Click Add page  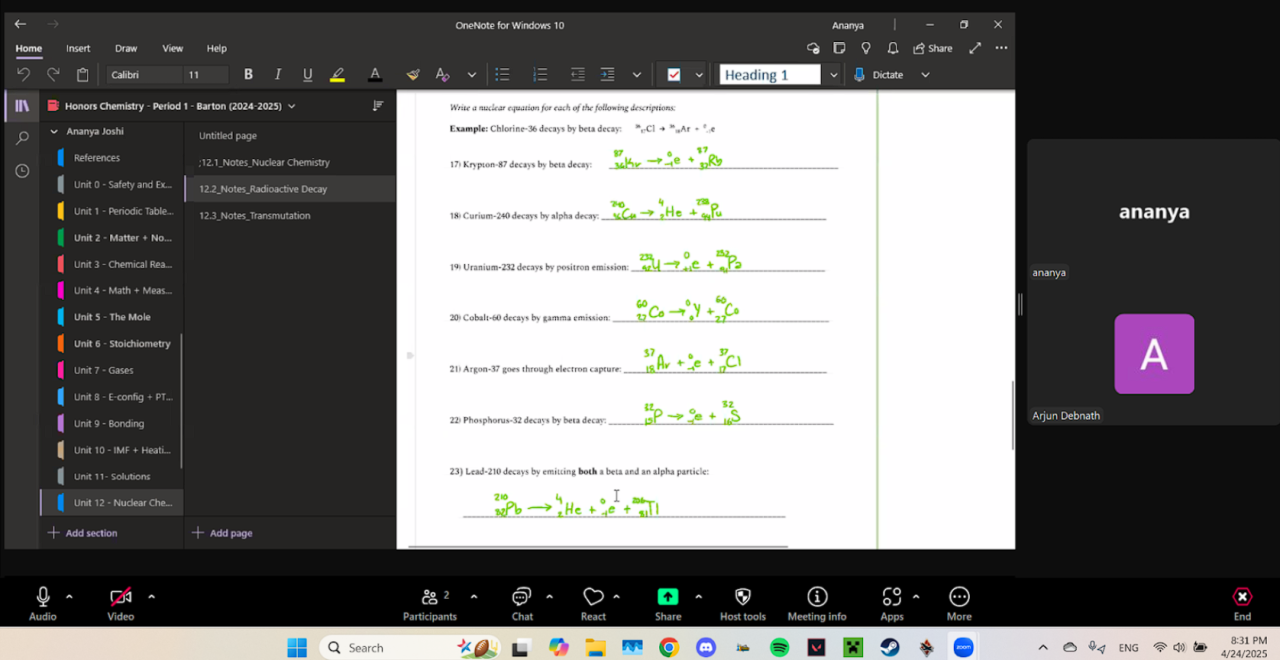221,533
